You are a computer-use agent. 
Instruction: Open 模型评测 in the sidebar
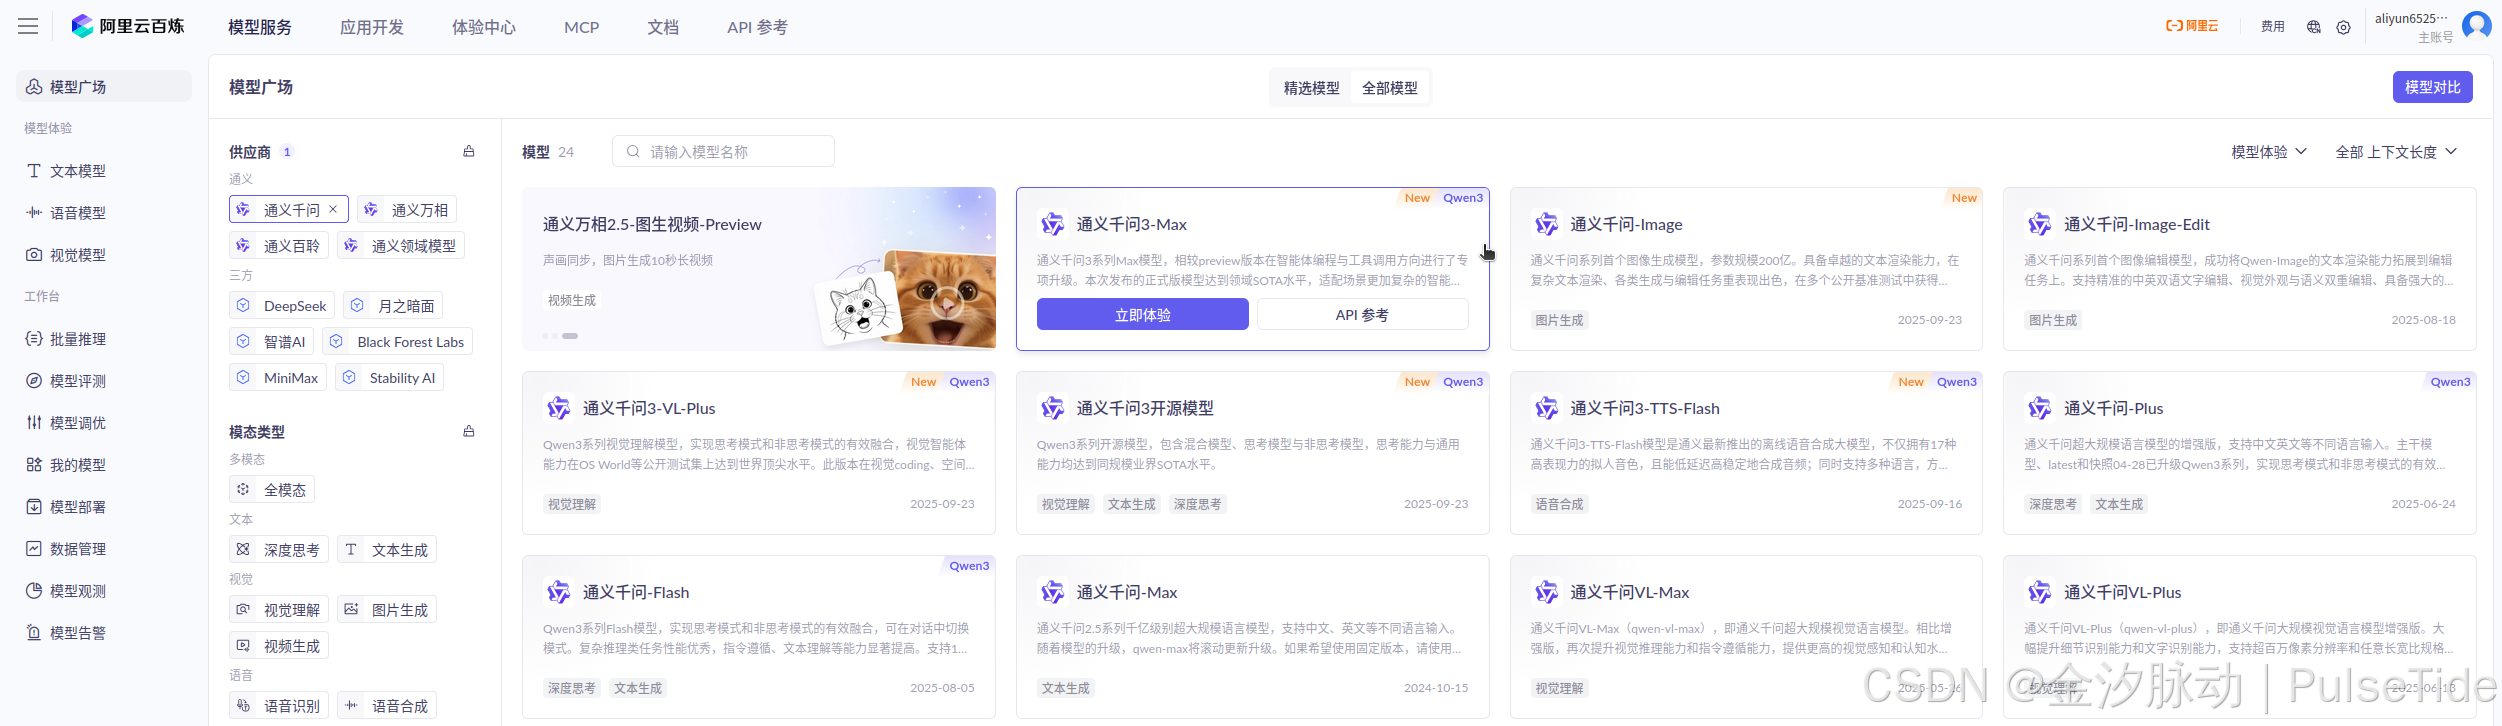pyautogui.click(x=104, y=381)
